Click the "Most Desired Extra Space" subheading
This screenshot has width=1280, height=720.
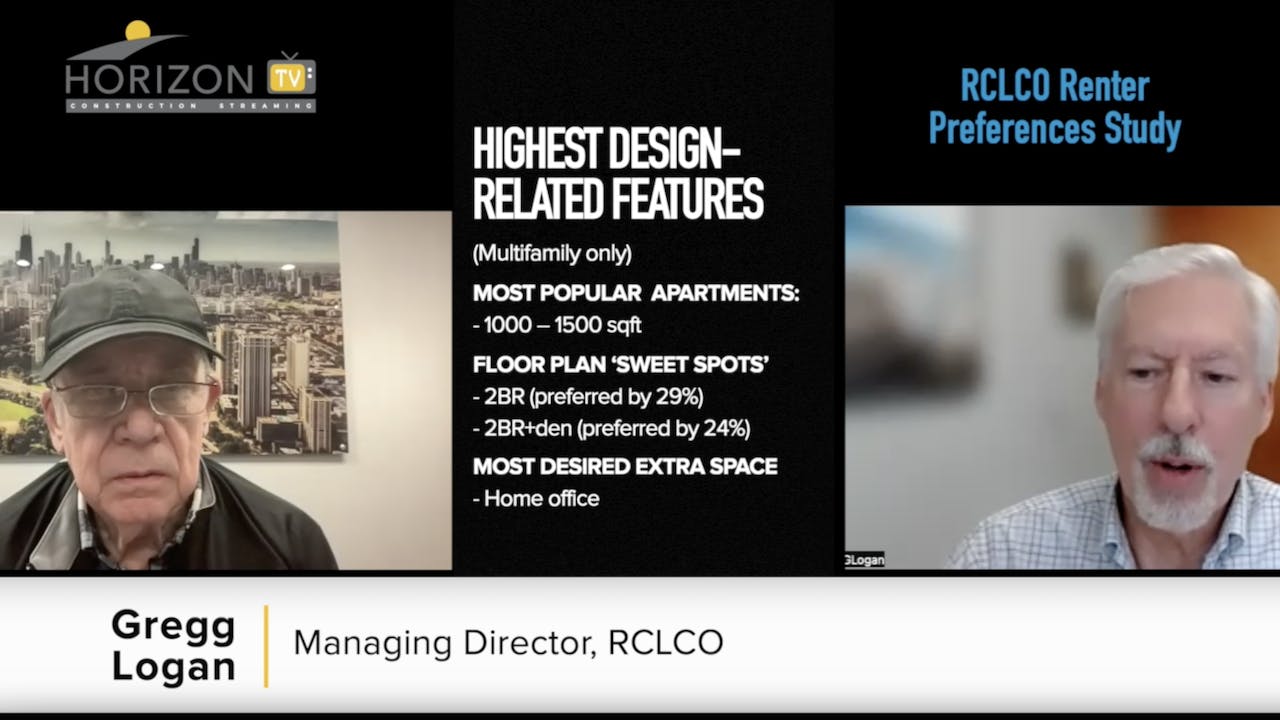point(625,466)
